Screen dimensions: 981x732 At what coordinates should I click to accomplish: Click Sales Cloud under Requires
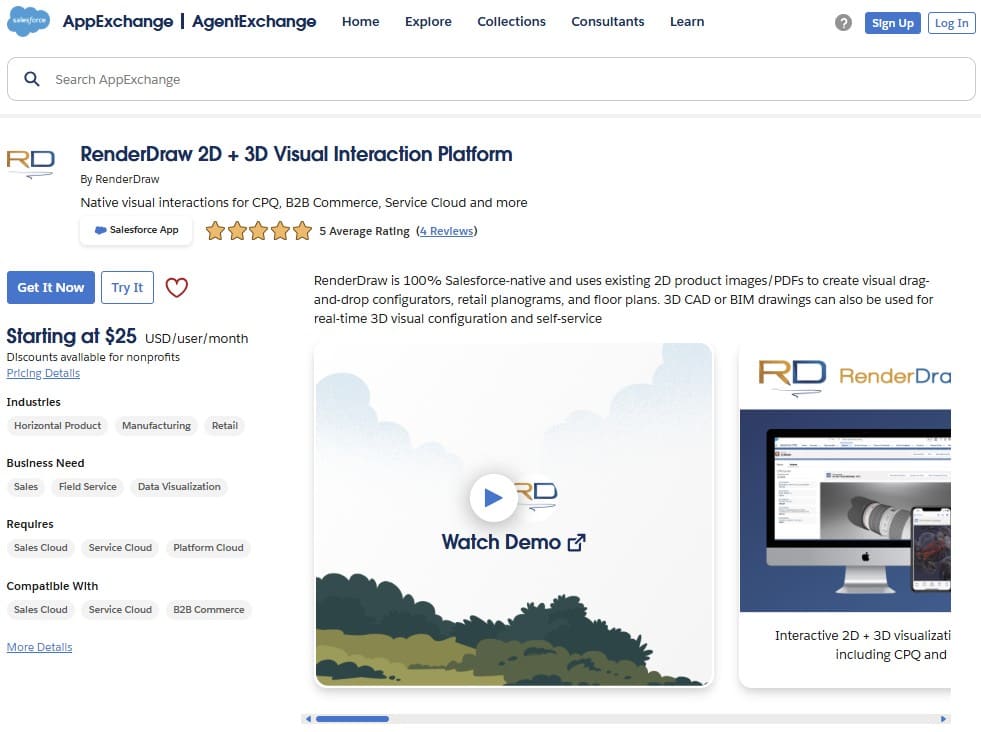point(41,548)
